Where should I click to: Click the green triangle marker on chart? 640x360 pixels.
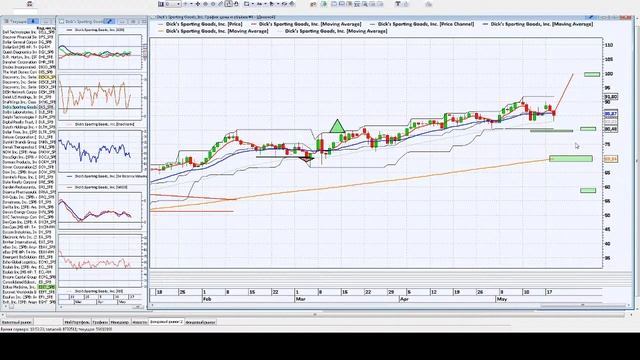337,126
